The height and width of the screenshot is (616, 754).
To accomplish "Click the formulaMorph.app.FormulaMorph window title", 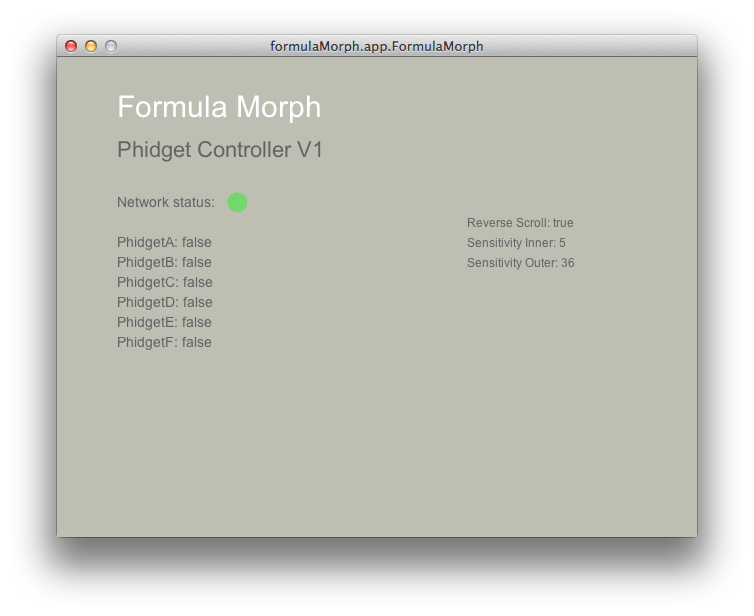I will (x=377, y=46).
